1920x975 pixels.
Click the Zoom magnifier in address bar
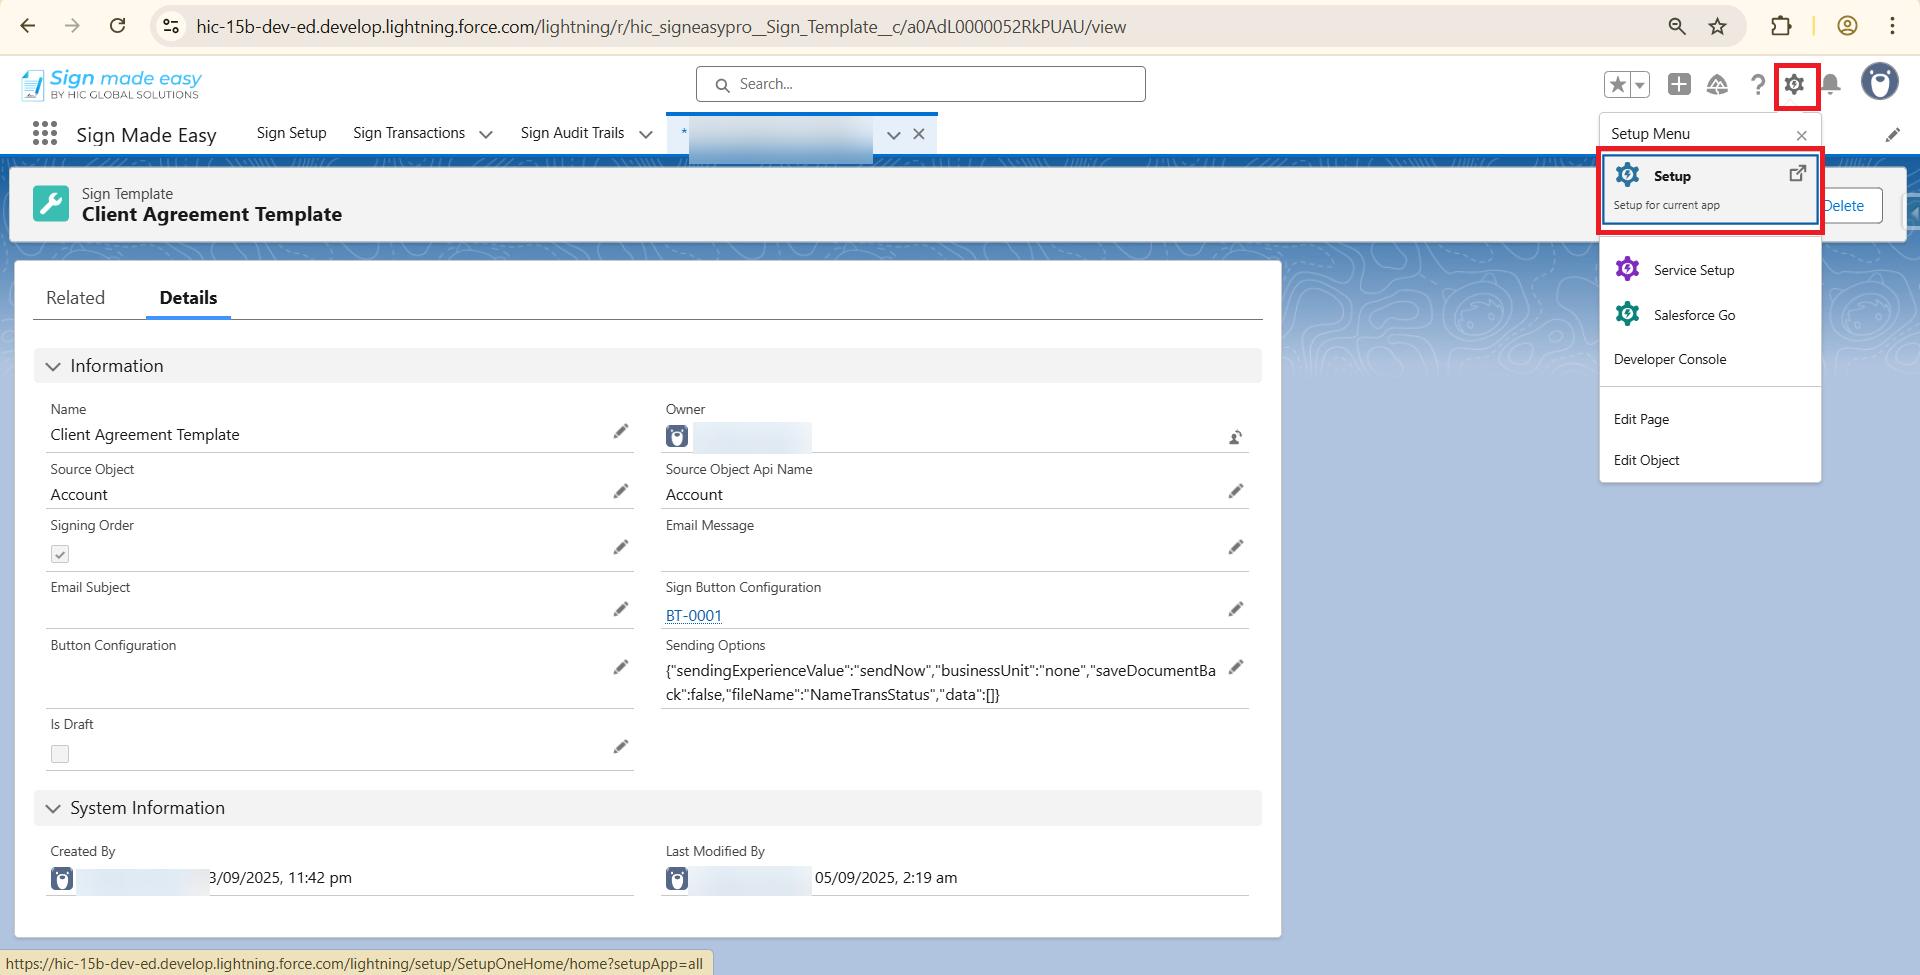point(1677,27)
